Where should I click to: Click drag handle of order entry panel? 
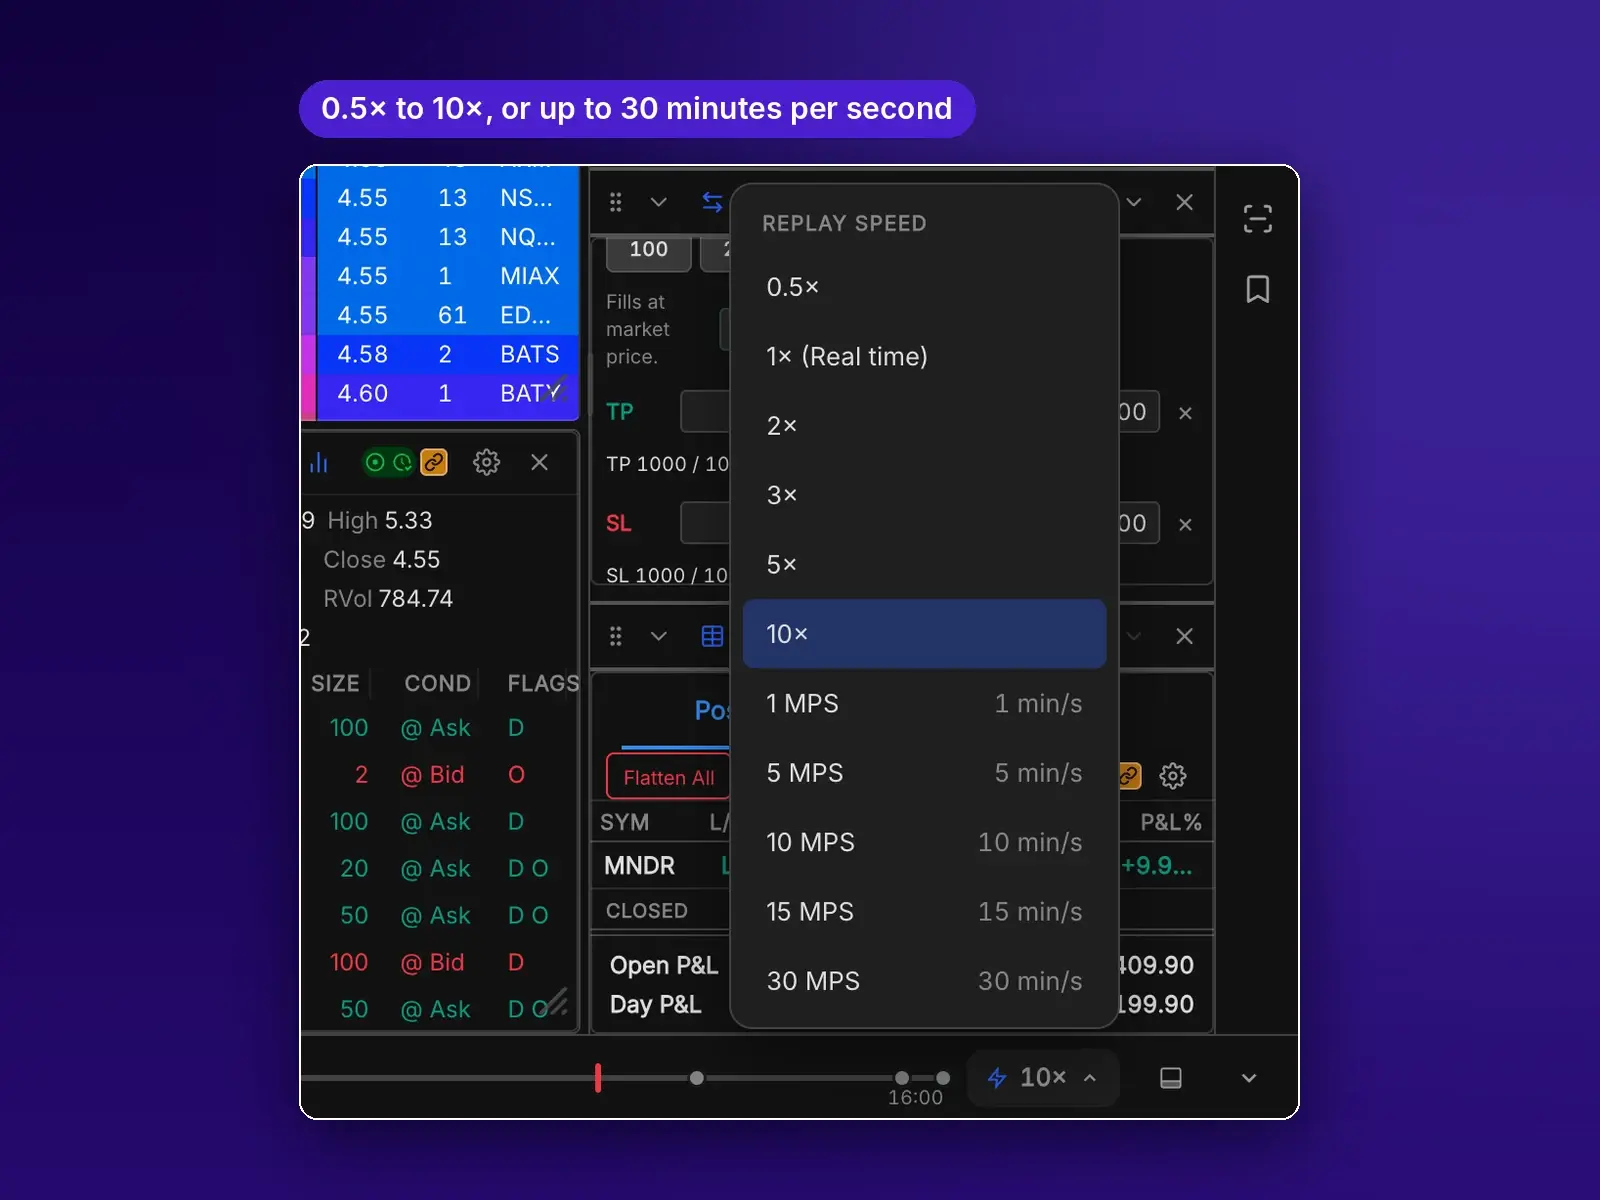(615, 202)
